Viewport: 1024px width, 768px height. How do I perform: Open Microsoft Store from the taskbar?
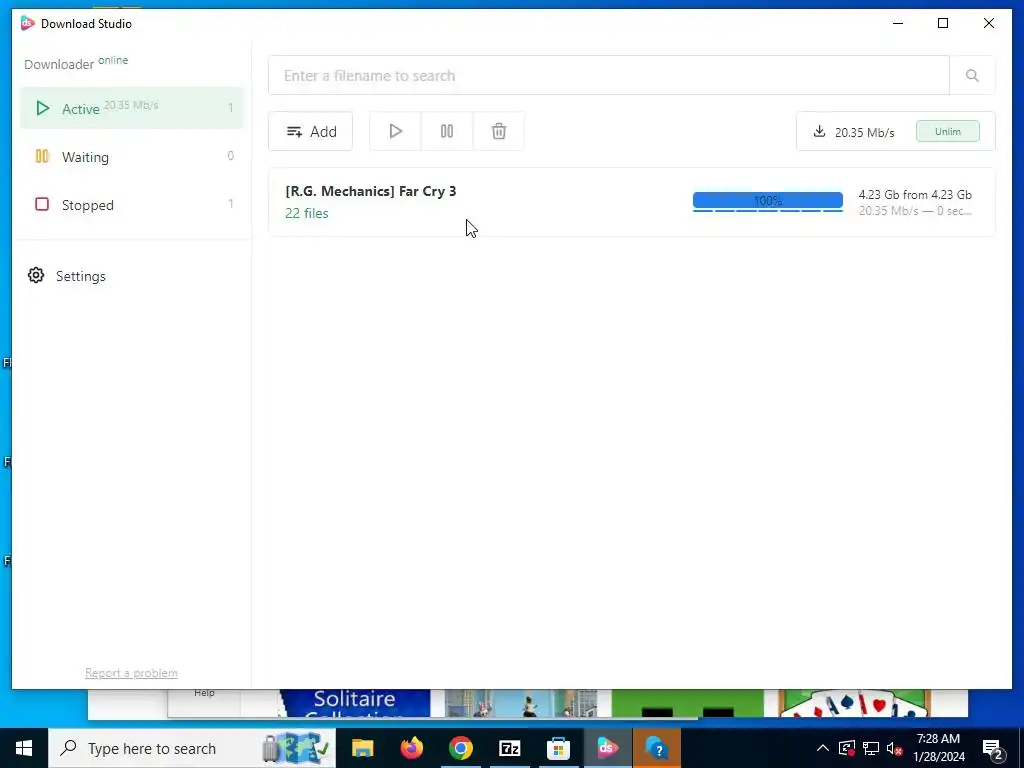click(558, 748)
